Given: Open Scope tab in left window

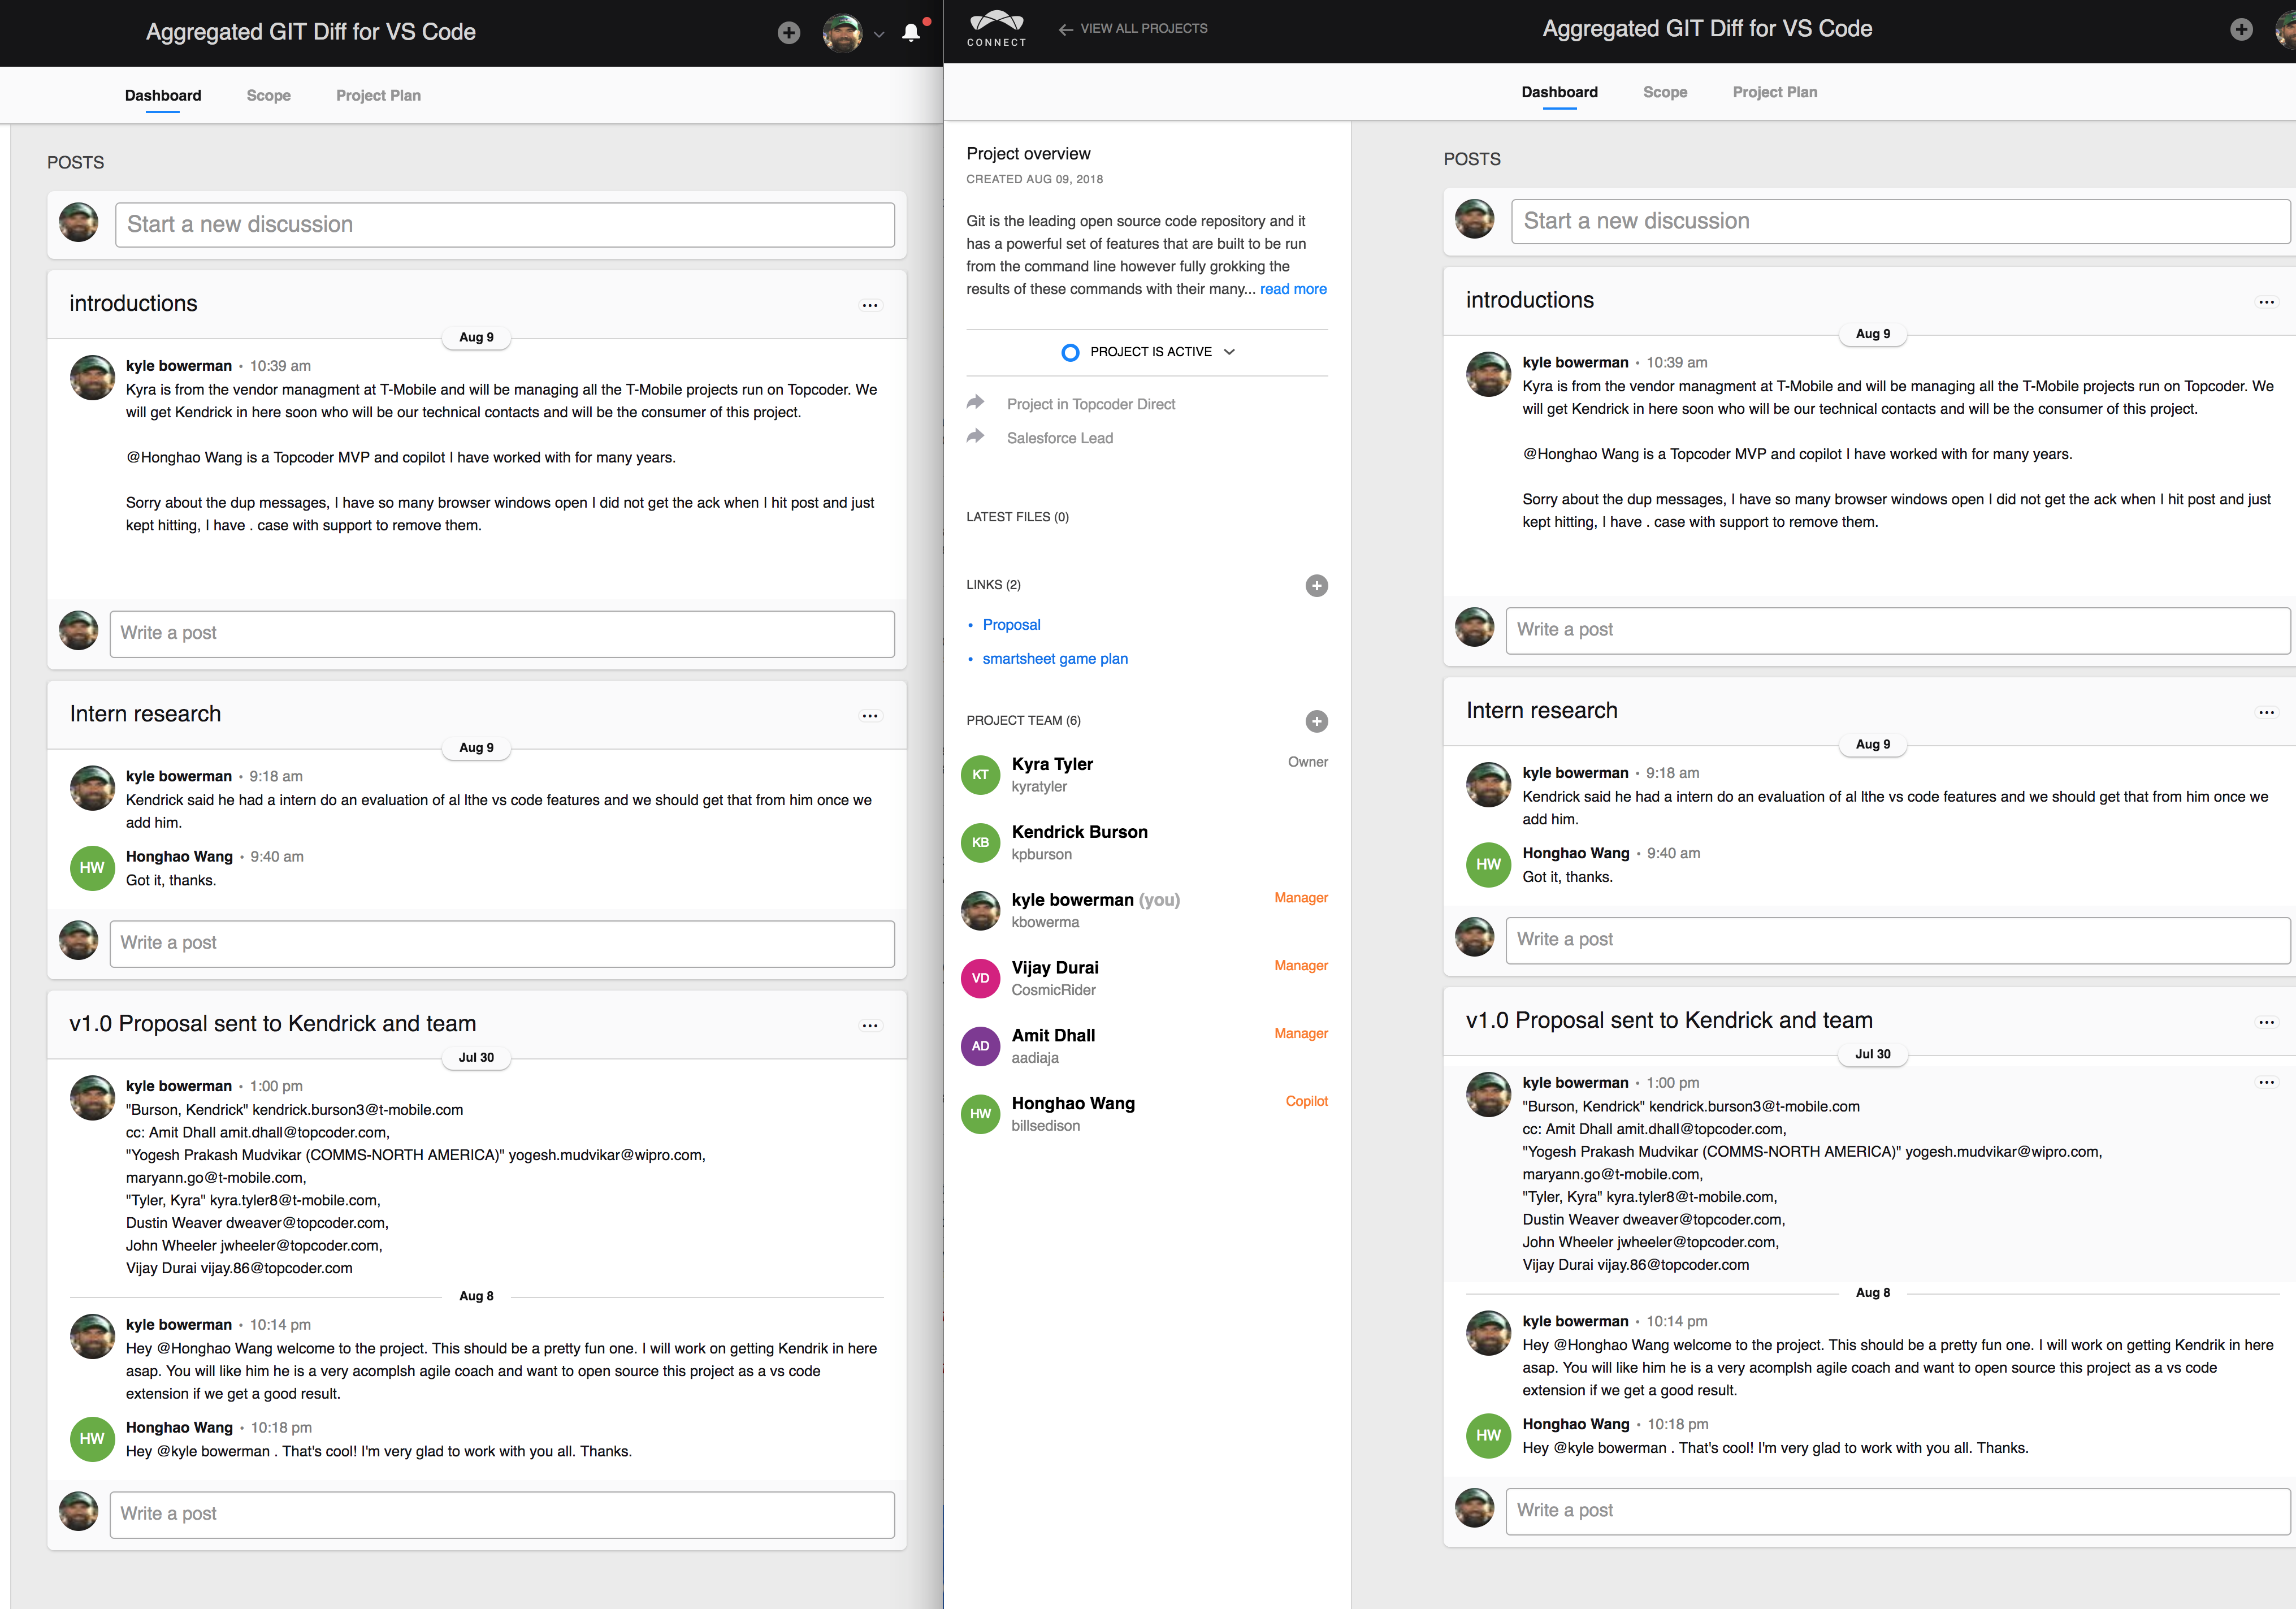Looking at the screenshot, I should coord(269,96).
